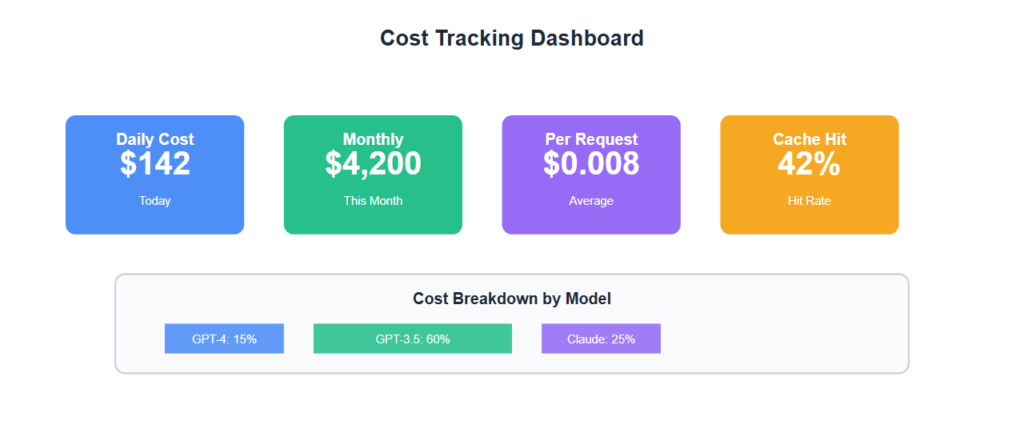Image resolution: width=1024 pixels, height=429 pixels.
Task: Click the Cost Tracking Dashboard title
Action: pos(511,39)
